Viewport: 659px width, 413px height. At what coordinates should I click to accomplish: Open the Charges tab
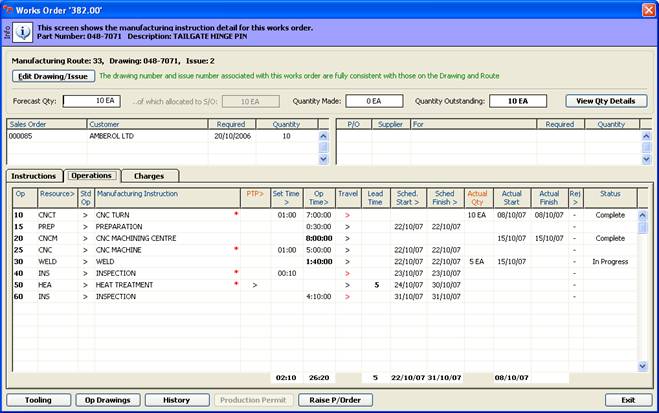pos(149,176)
